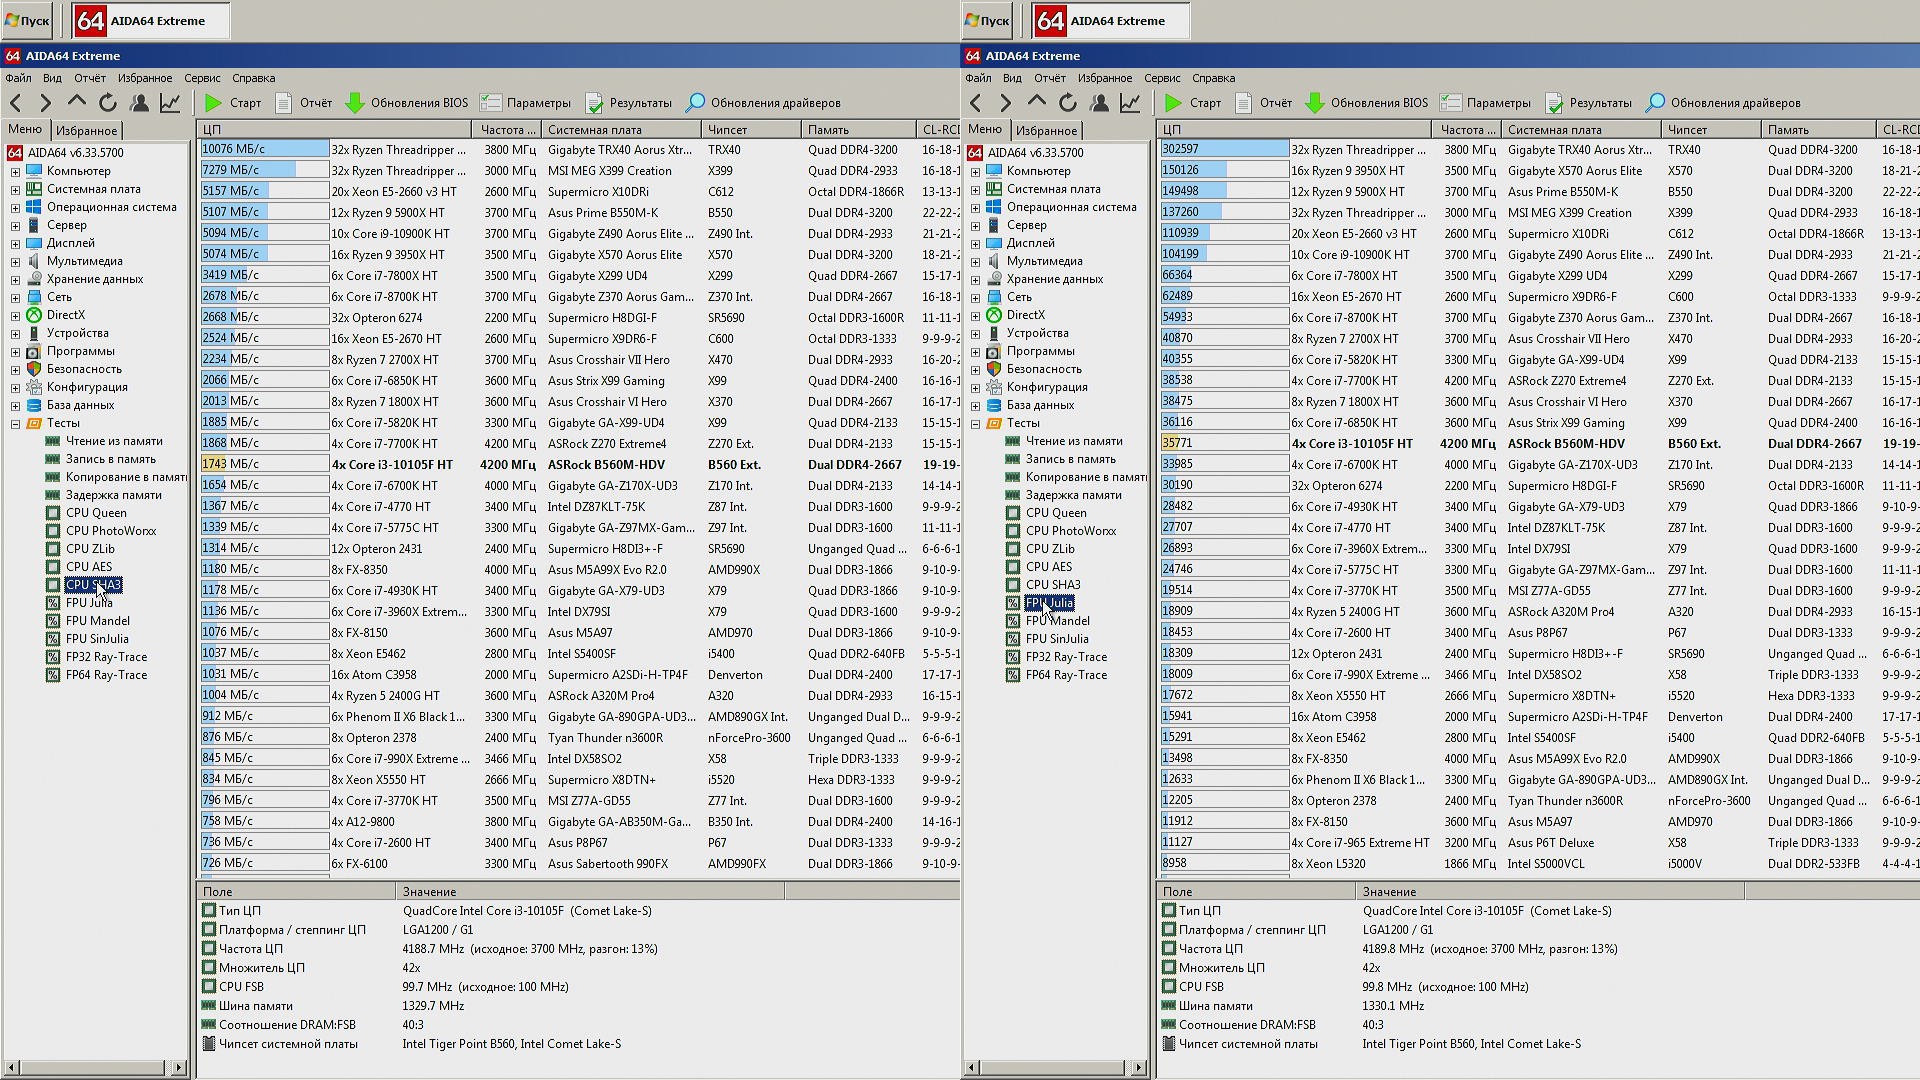This screenshot has width=1920, height=1080.
Task: Open Сервис menu in left window
Action: (x=202, y=78)
